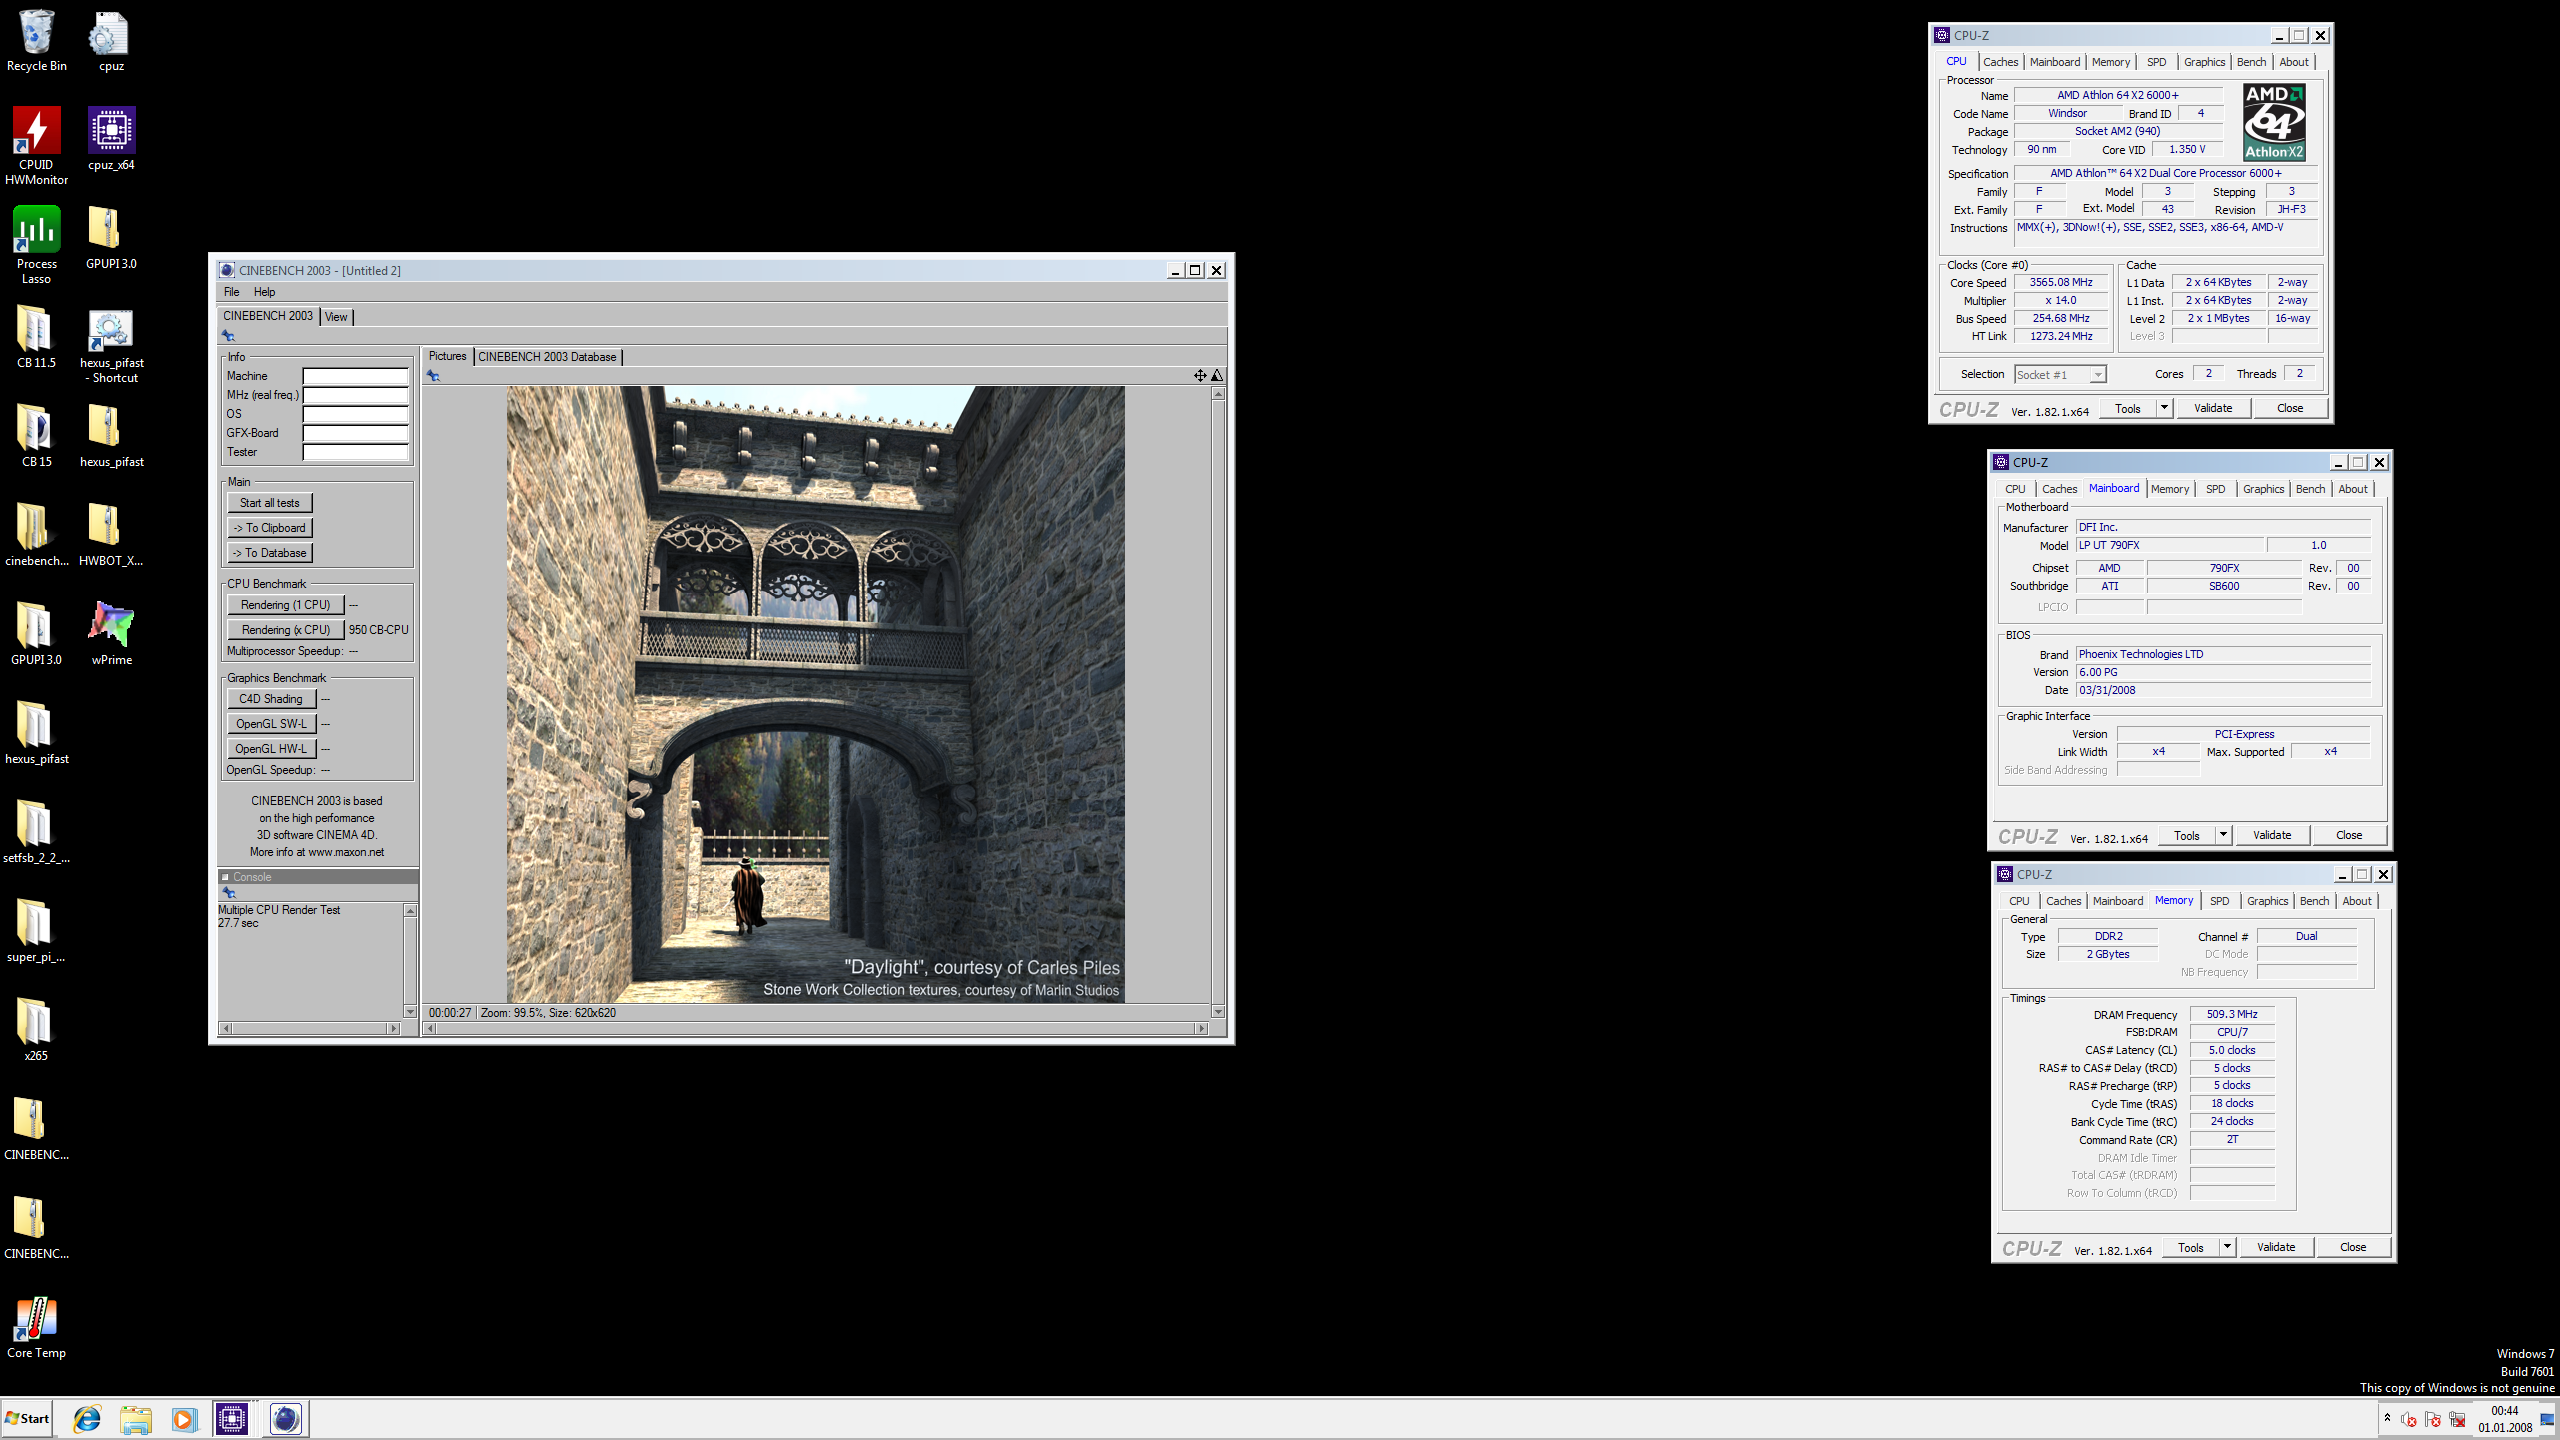Click Close button in Memory CPU-Z window
The width and height of the screenshot is (2560, 1440).
tap(2353, 1247)
